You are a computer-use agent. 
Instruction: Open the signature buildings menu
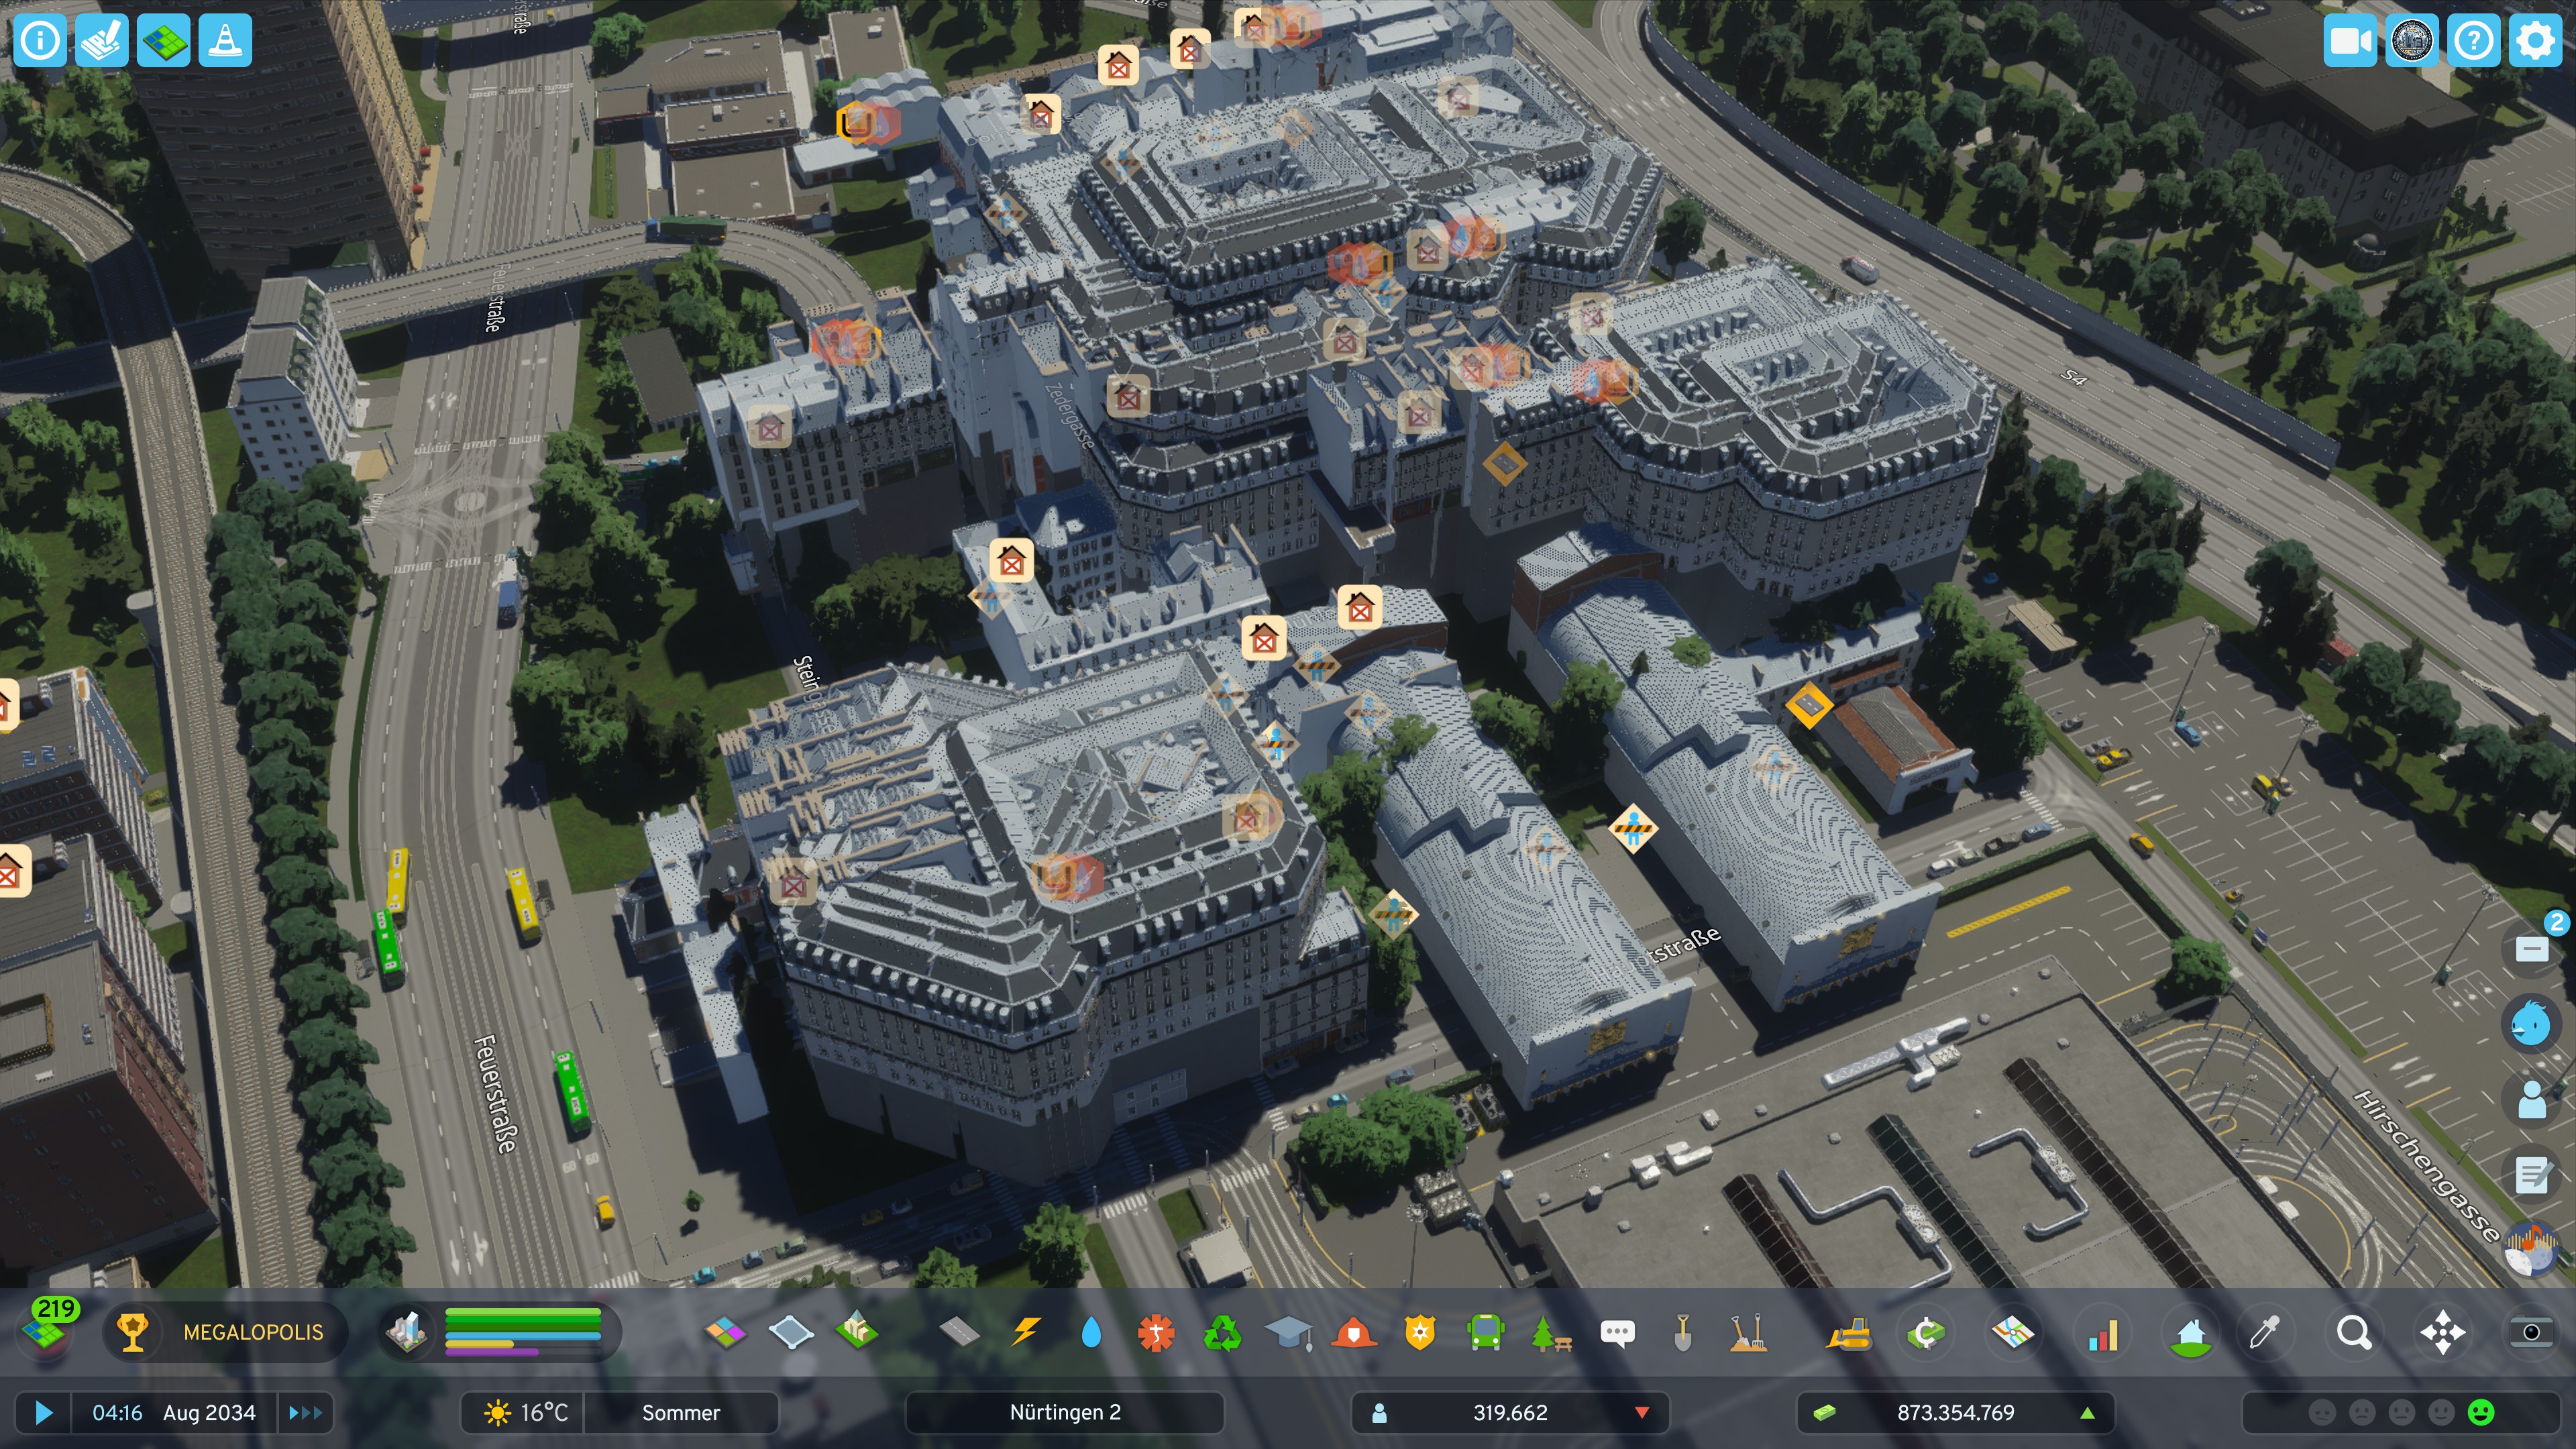pyautogui.click(x=857, y=1332)
